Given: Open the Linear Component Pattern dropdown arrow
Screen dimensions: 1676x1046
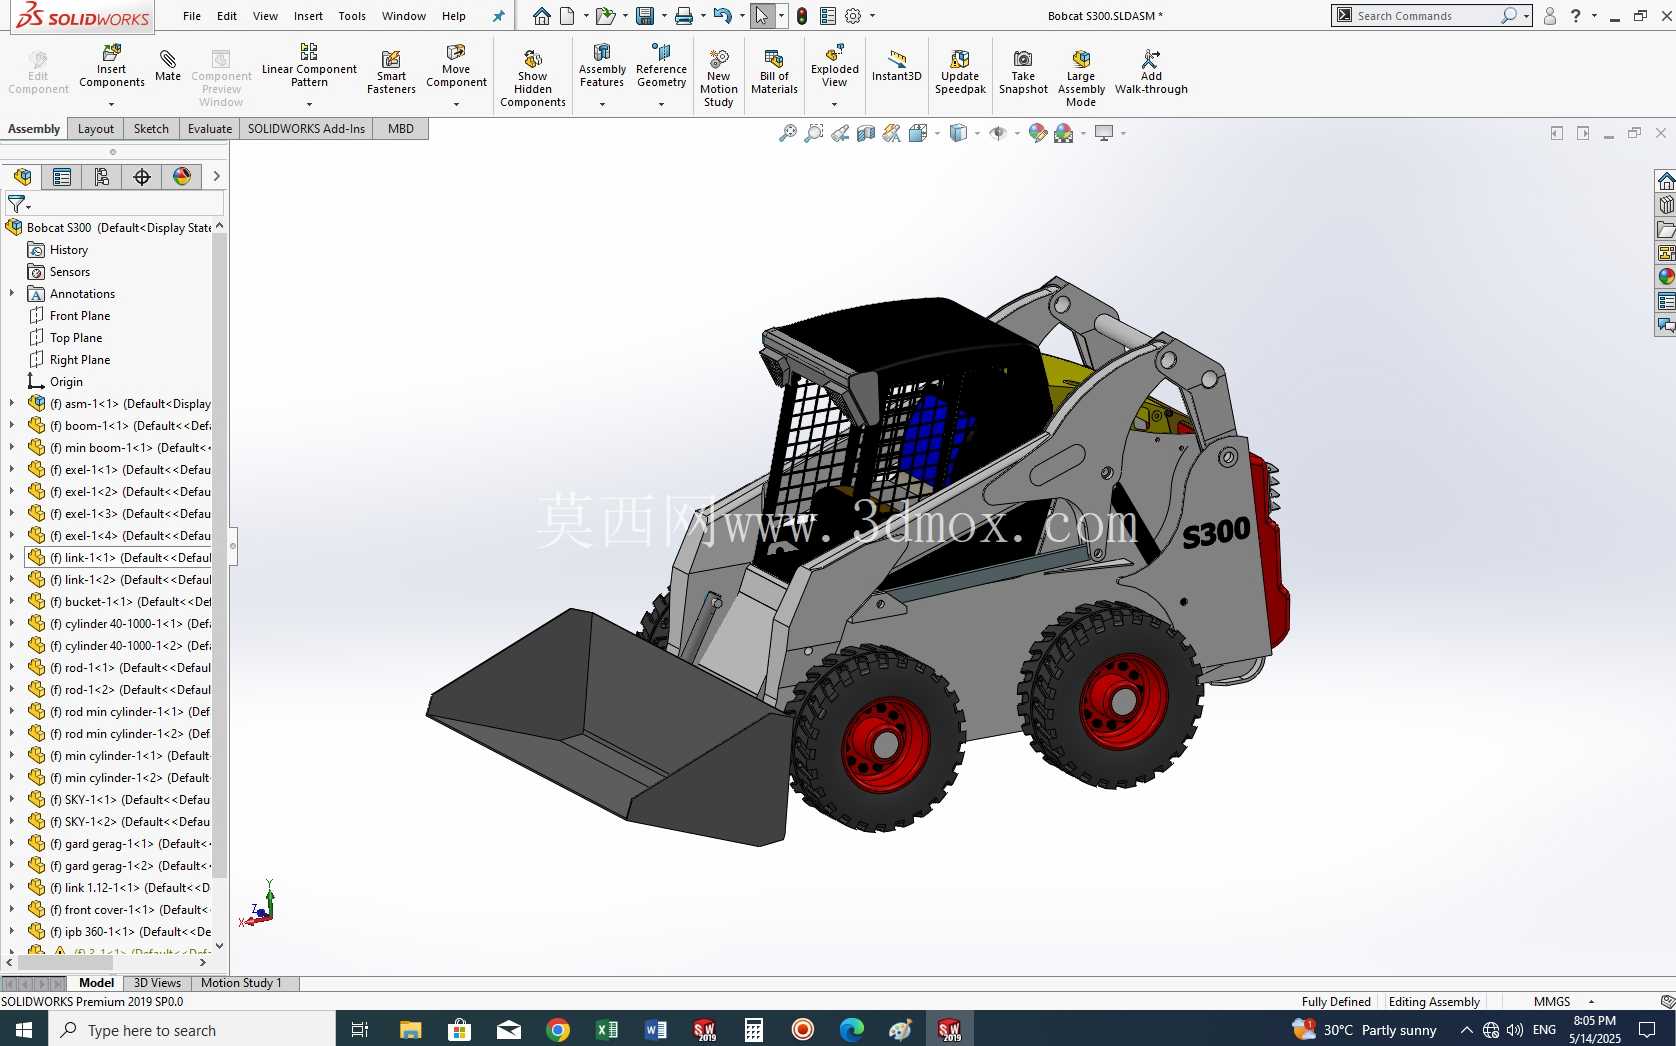Looking at the screenshot, I should click(309, 104).
